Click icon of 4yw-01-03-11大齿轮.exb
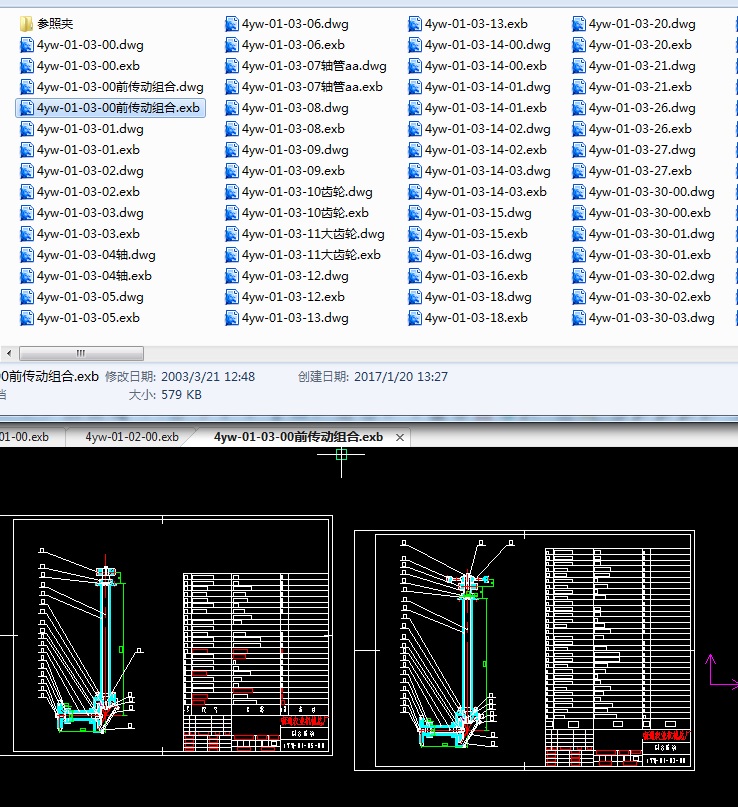Image resolution: width=738 pixels, height=807 pixels. [232, 255]
